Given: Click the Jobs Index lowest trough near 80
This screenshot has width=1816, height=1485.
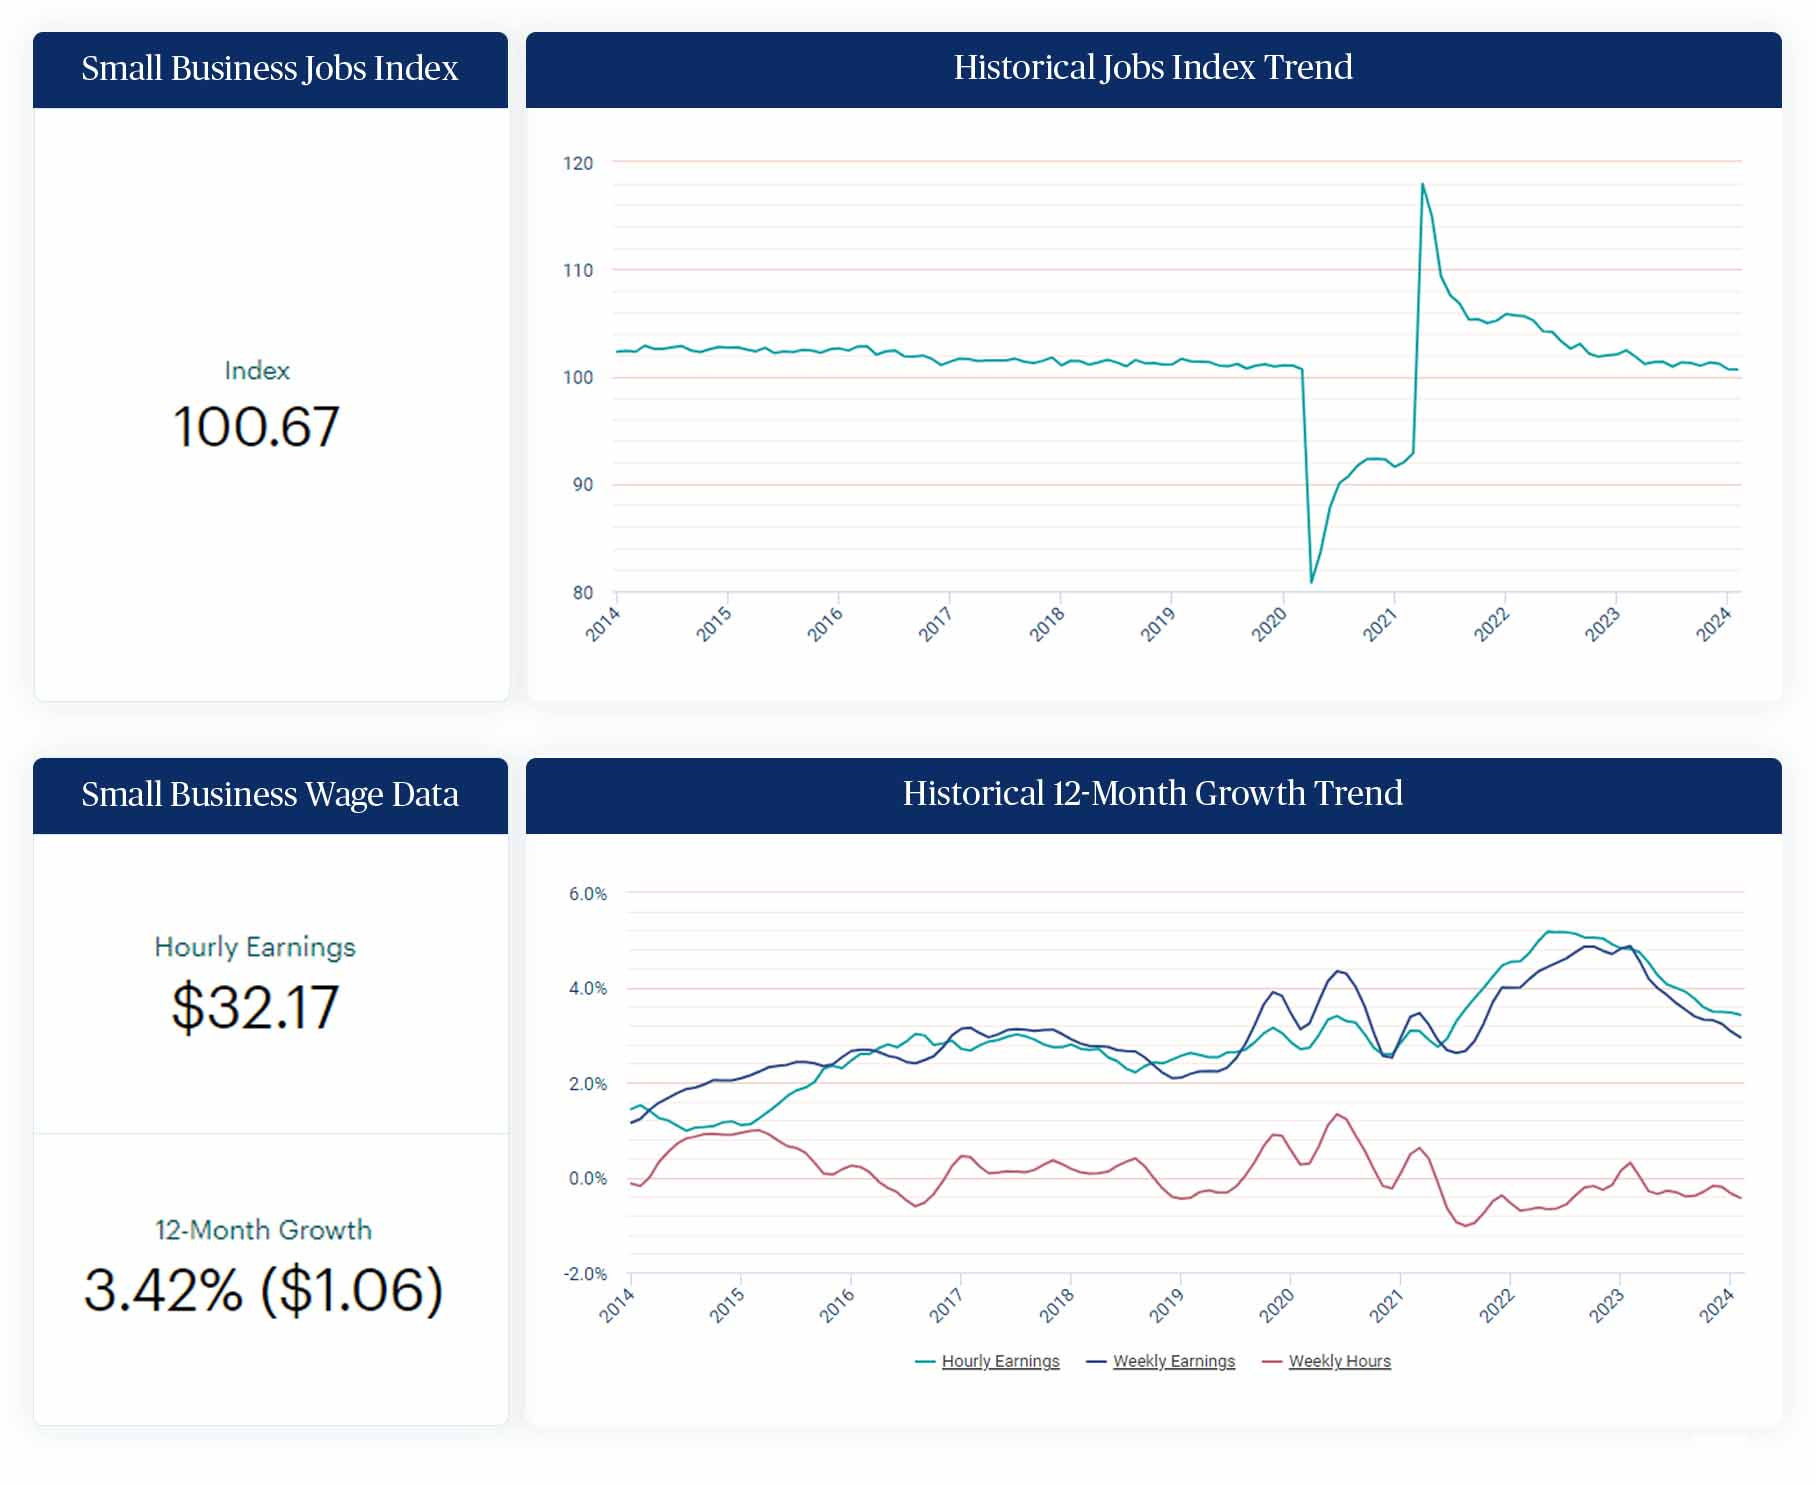Looking at the screenshot, I should coord(1311,580).
